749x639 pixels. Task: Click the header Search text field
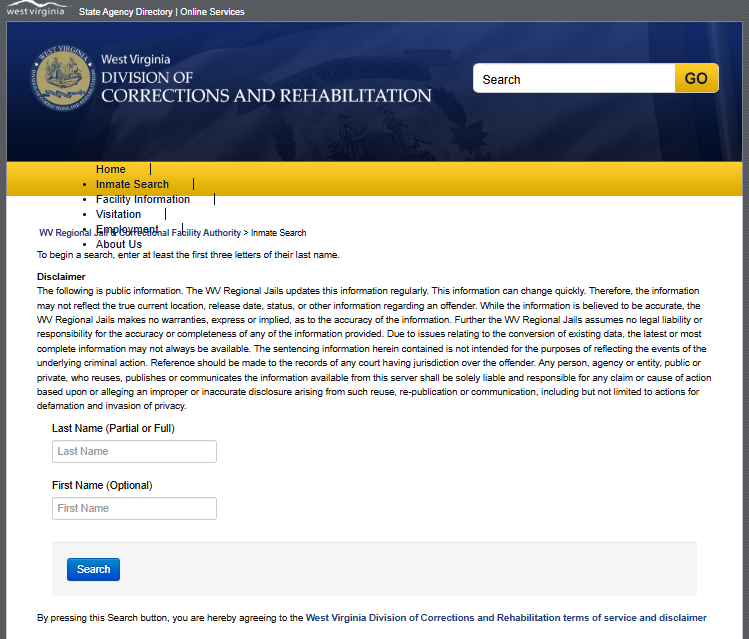(x=574, y=79)
